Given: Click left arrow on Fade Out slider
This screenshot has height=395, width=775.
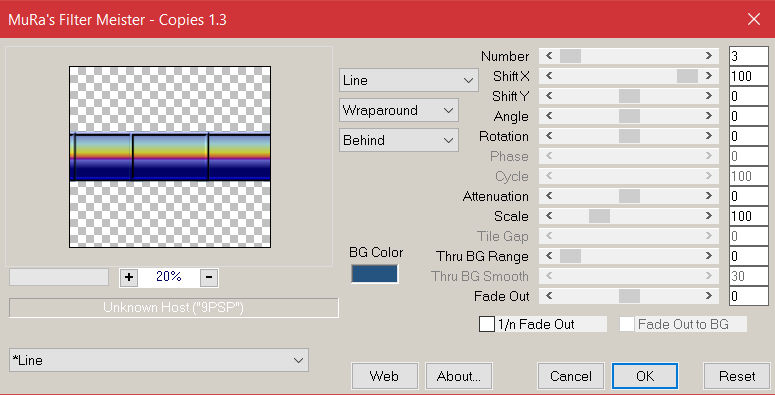Looking at the screenshot, I should click(549, 296).
